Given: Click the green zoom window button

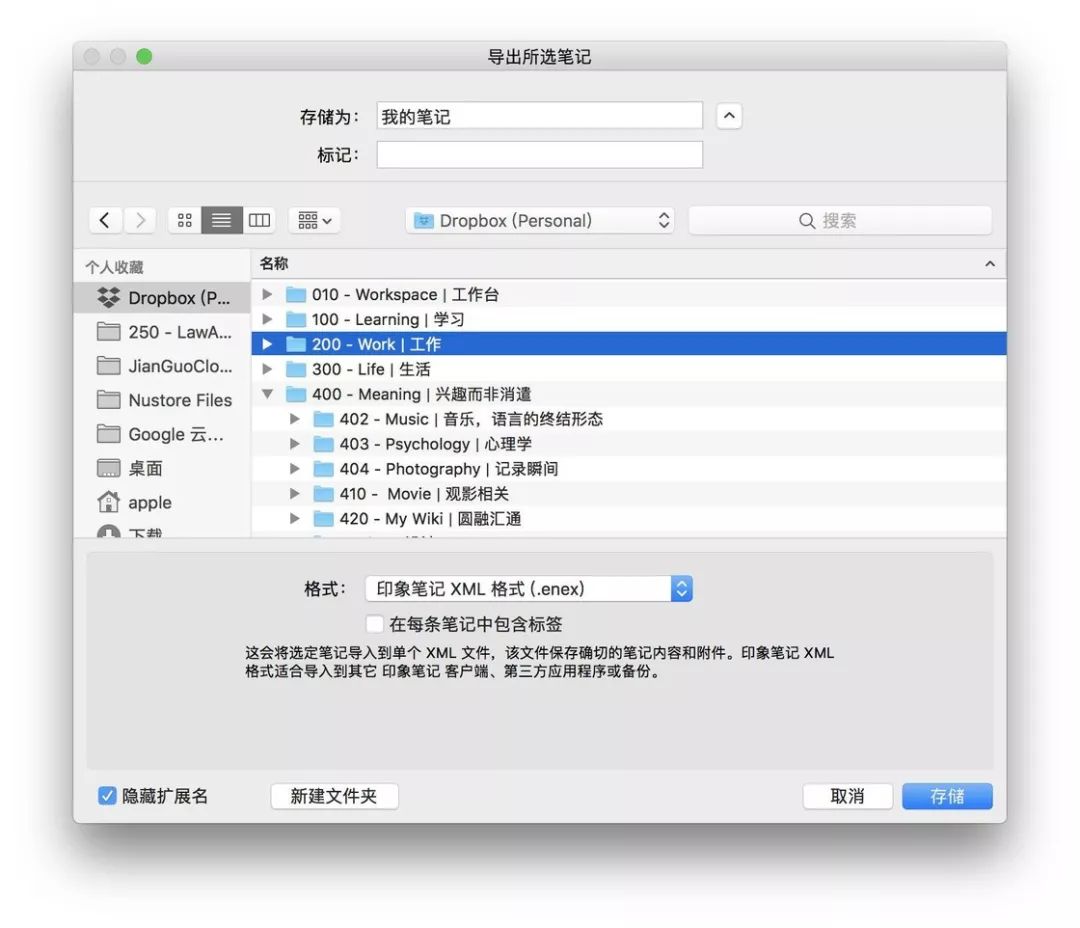Looking at the screenshot, I should tap(144, 56).
